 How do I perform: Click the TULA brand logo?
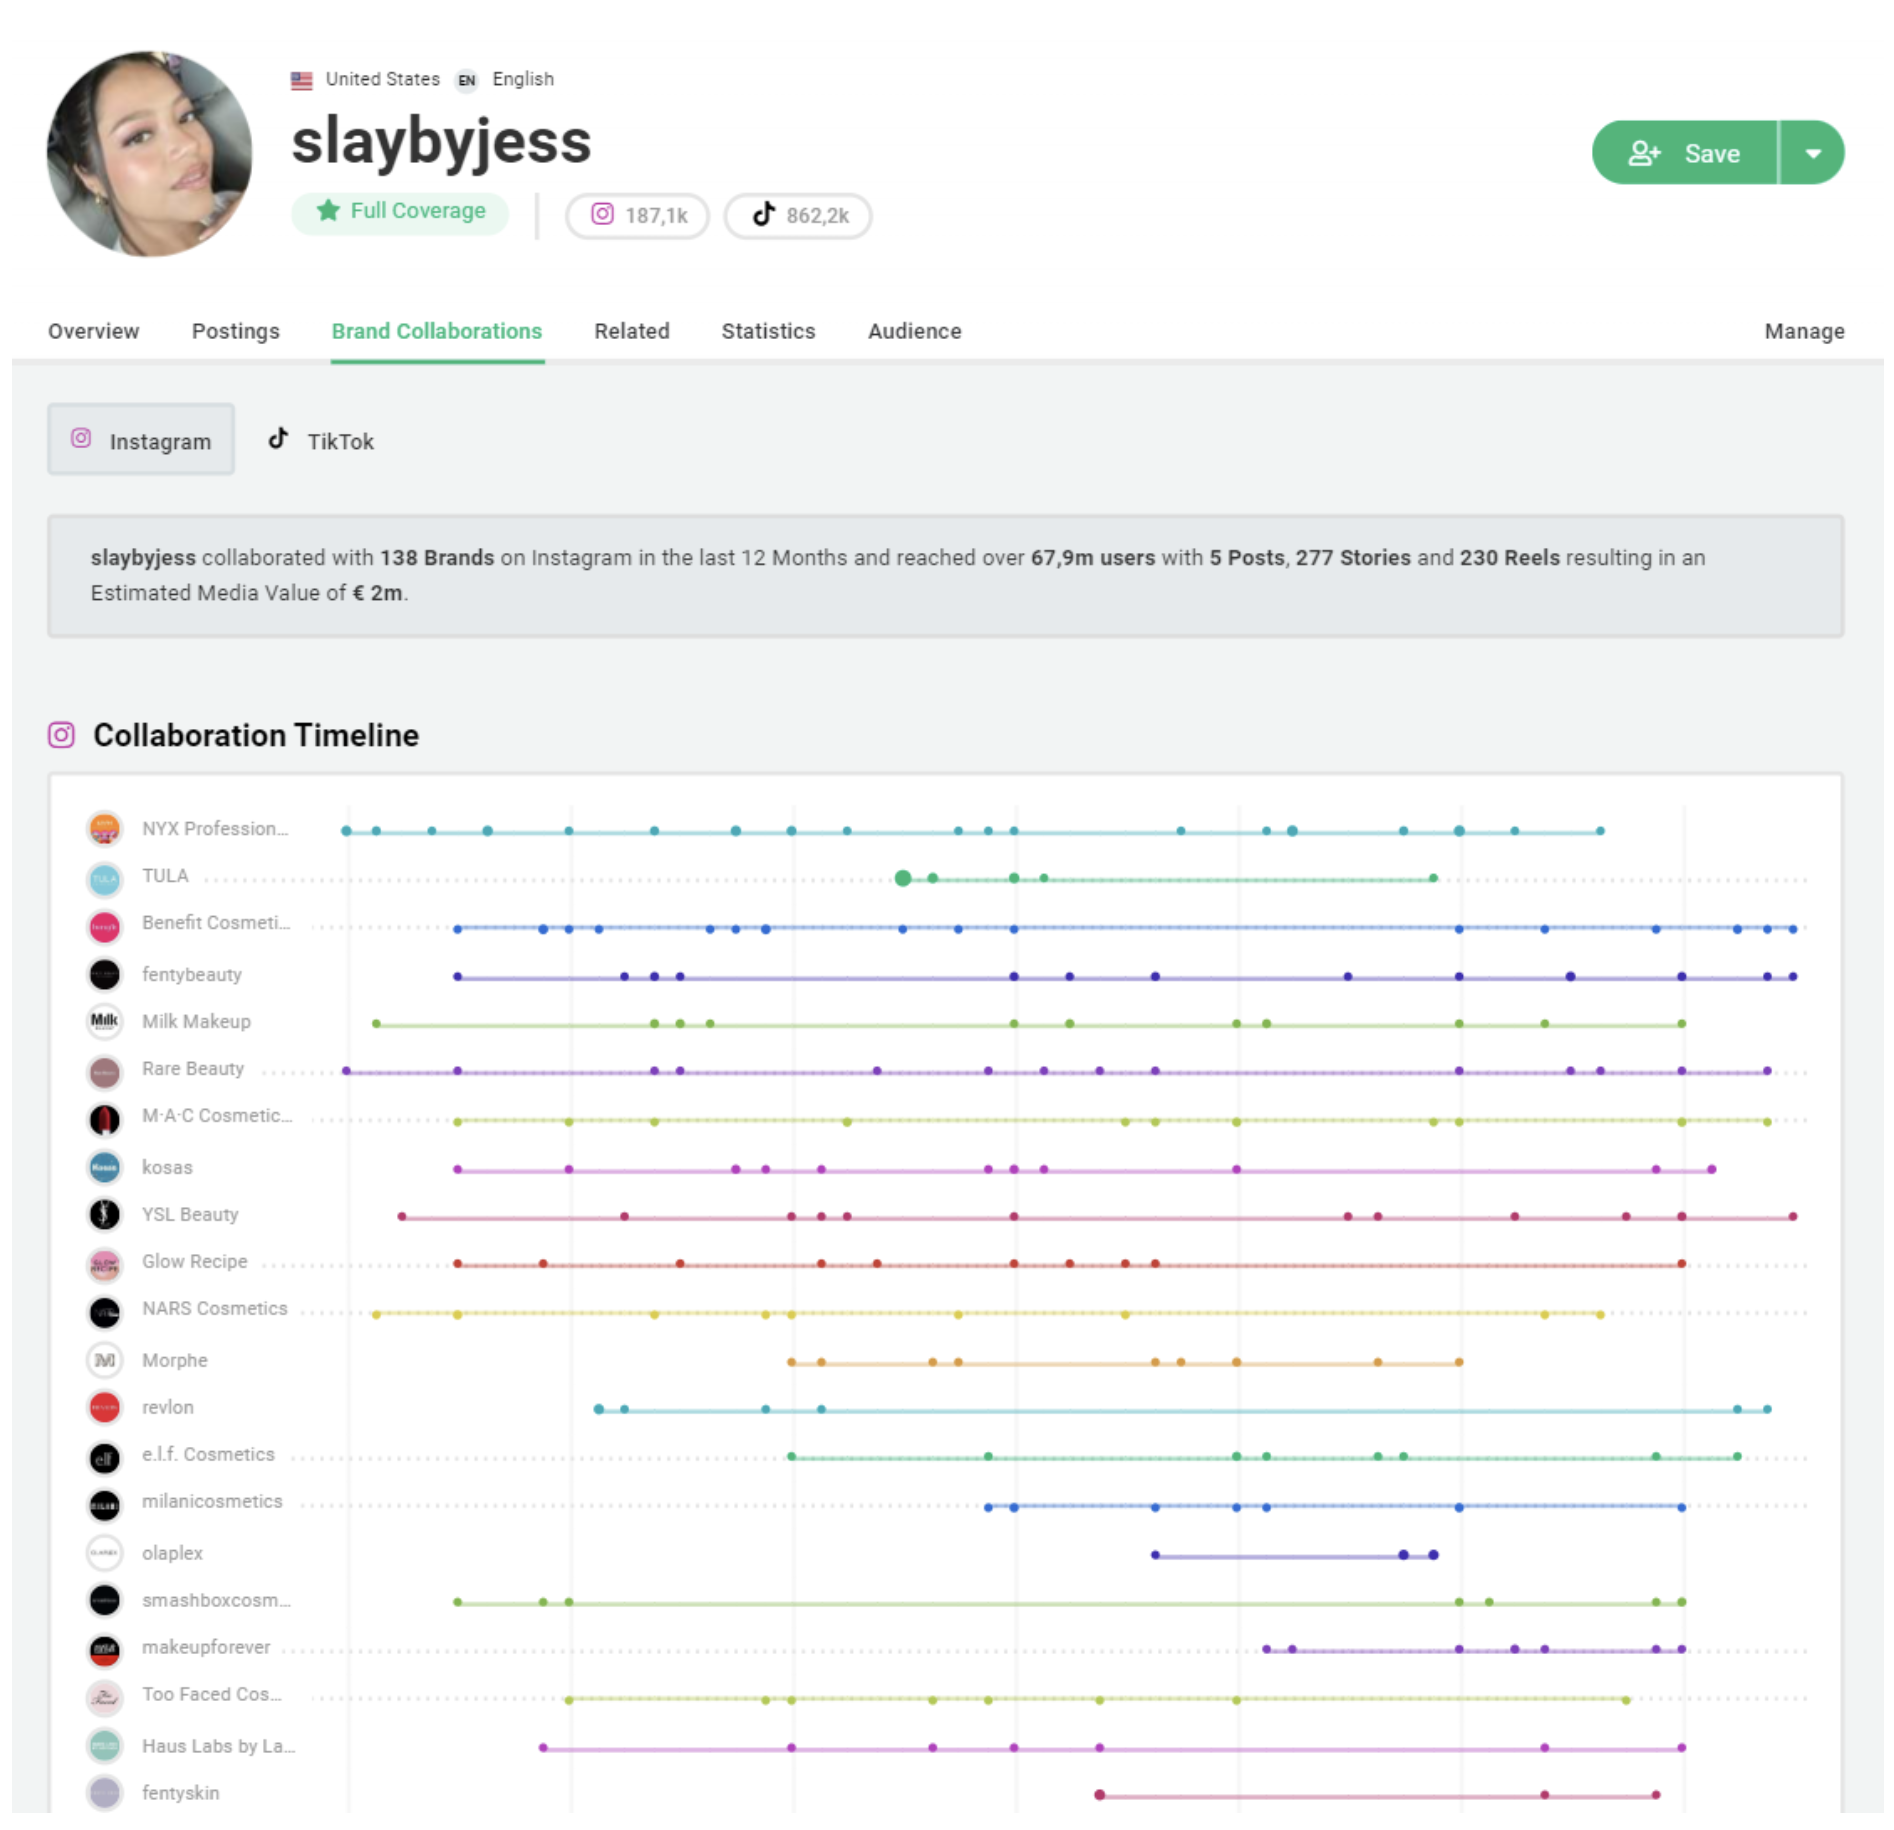(x=104, y=876)
